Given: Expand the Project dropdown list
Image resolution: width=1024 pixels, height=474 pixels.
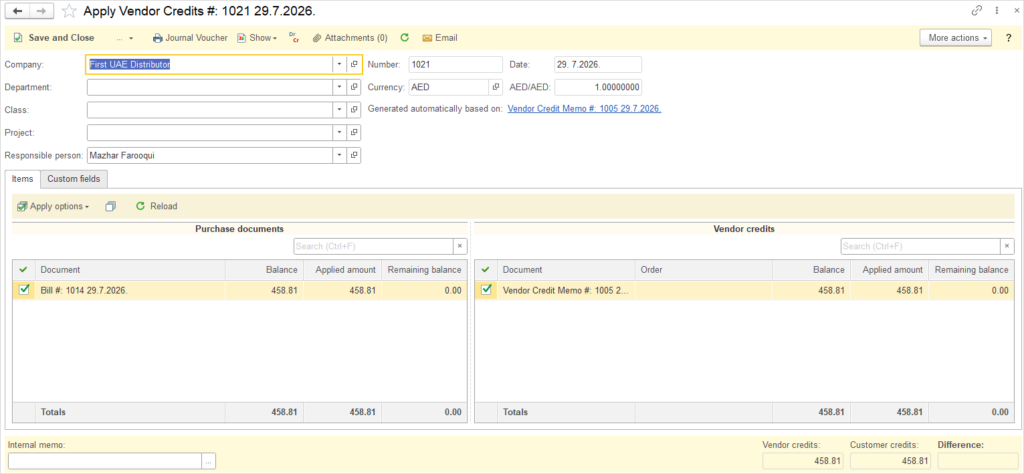Looking at the screenshot, I should pyautogui.click(x=339, y=133).
